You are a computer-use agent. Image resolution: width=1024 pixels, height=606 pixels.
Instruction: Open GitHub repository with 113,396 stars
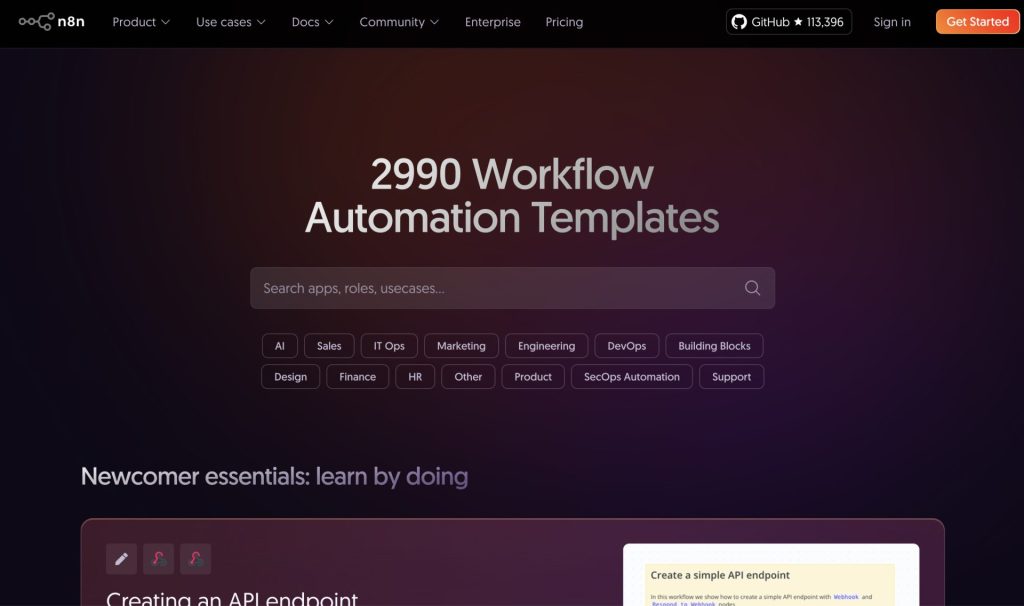(789, 22)
